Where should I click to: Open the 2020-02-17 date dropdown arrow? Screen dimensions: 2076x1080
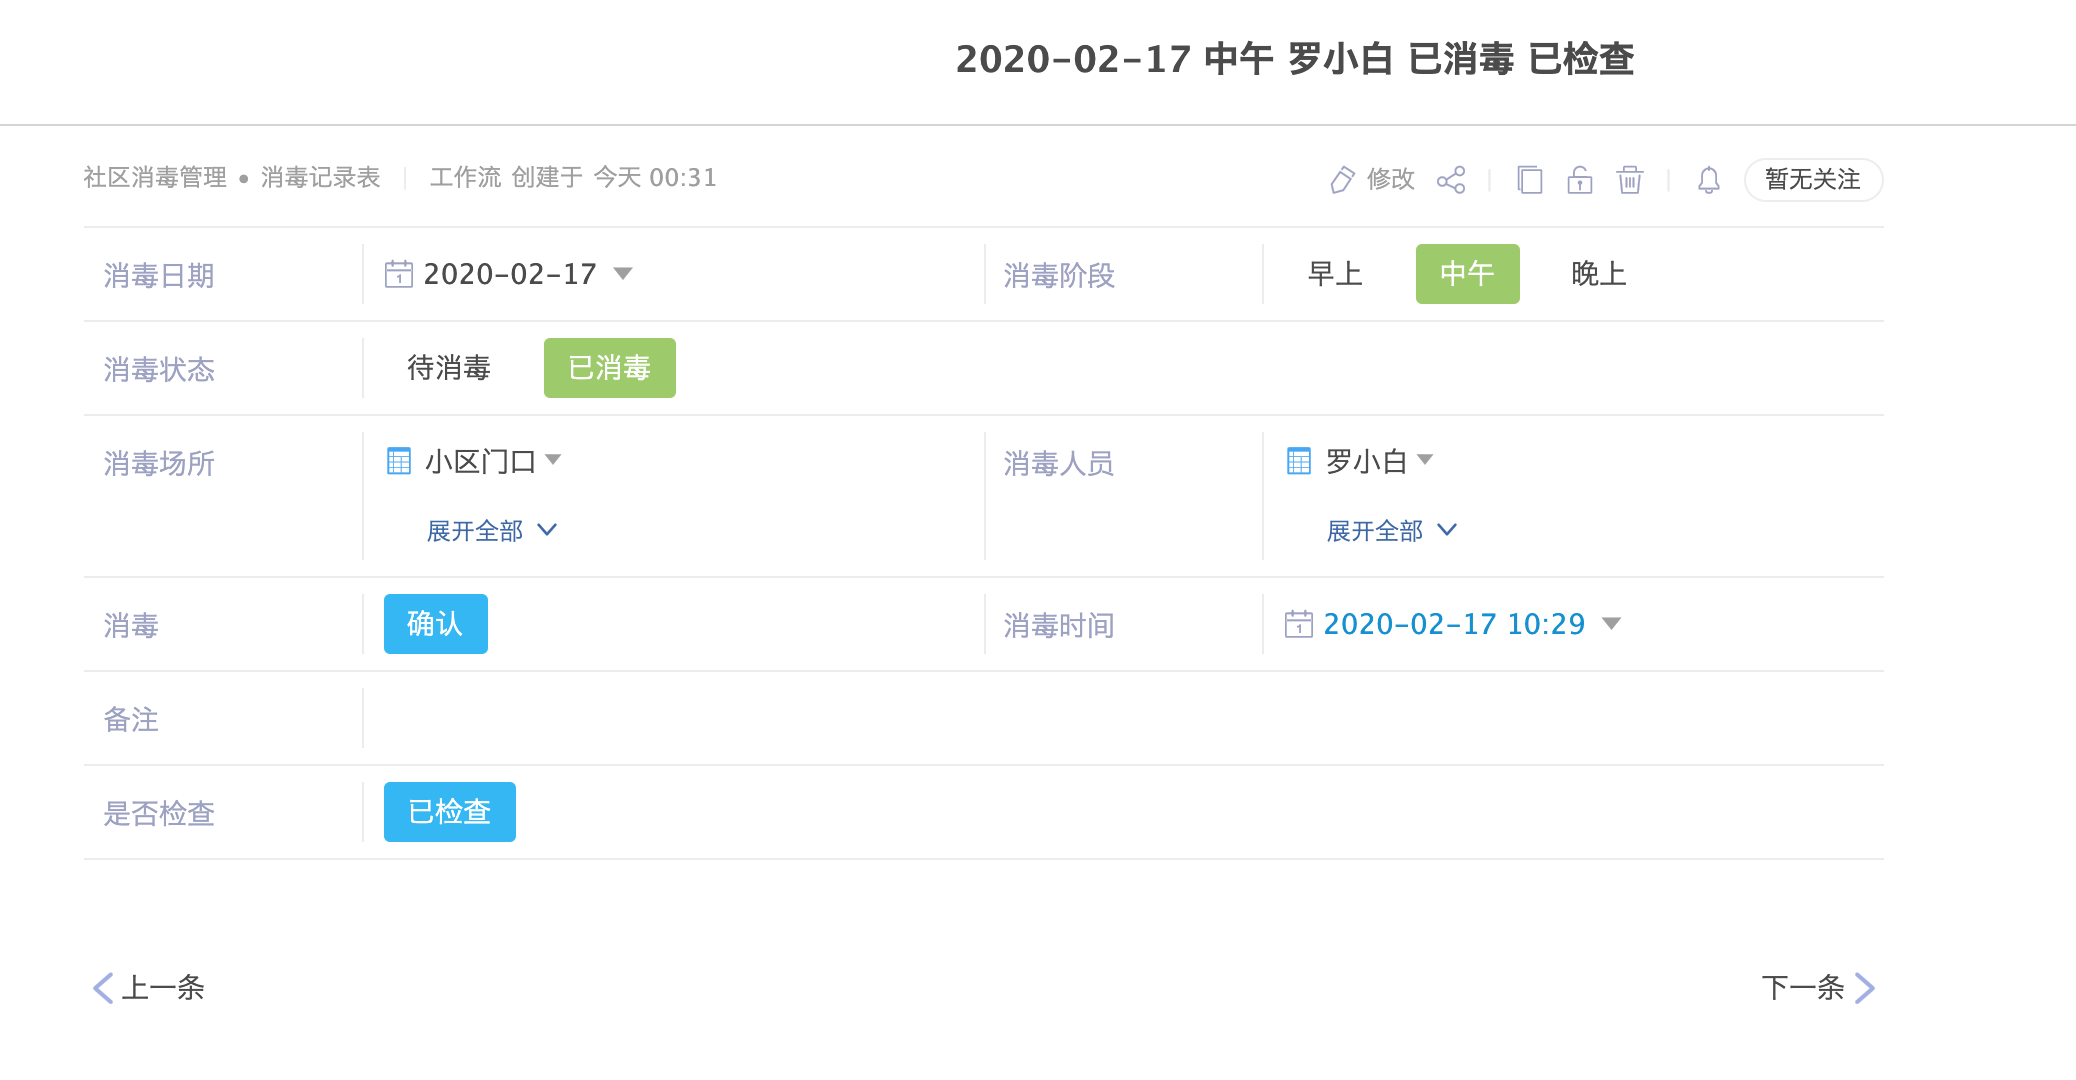click(623, 274)
